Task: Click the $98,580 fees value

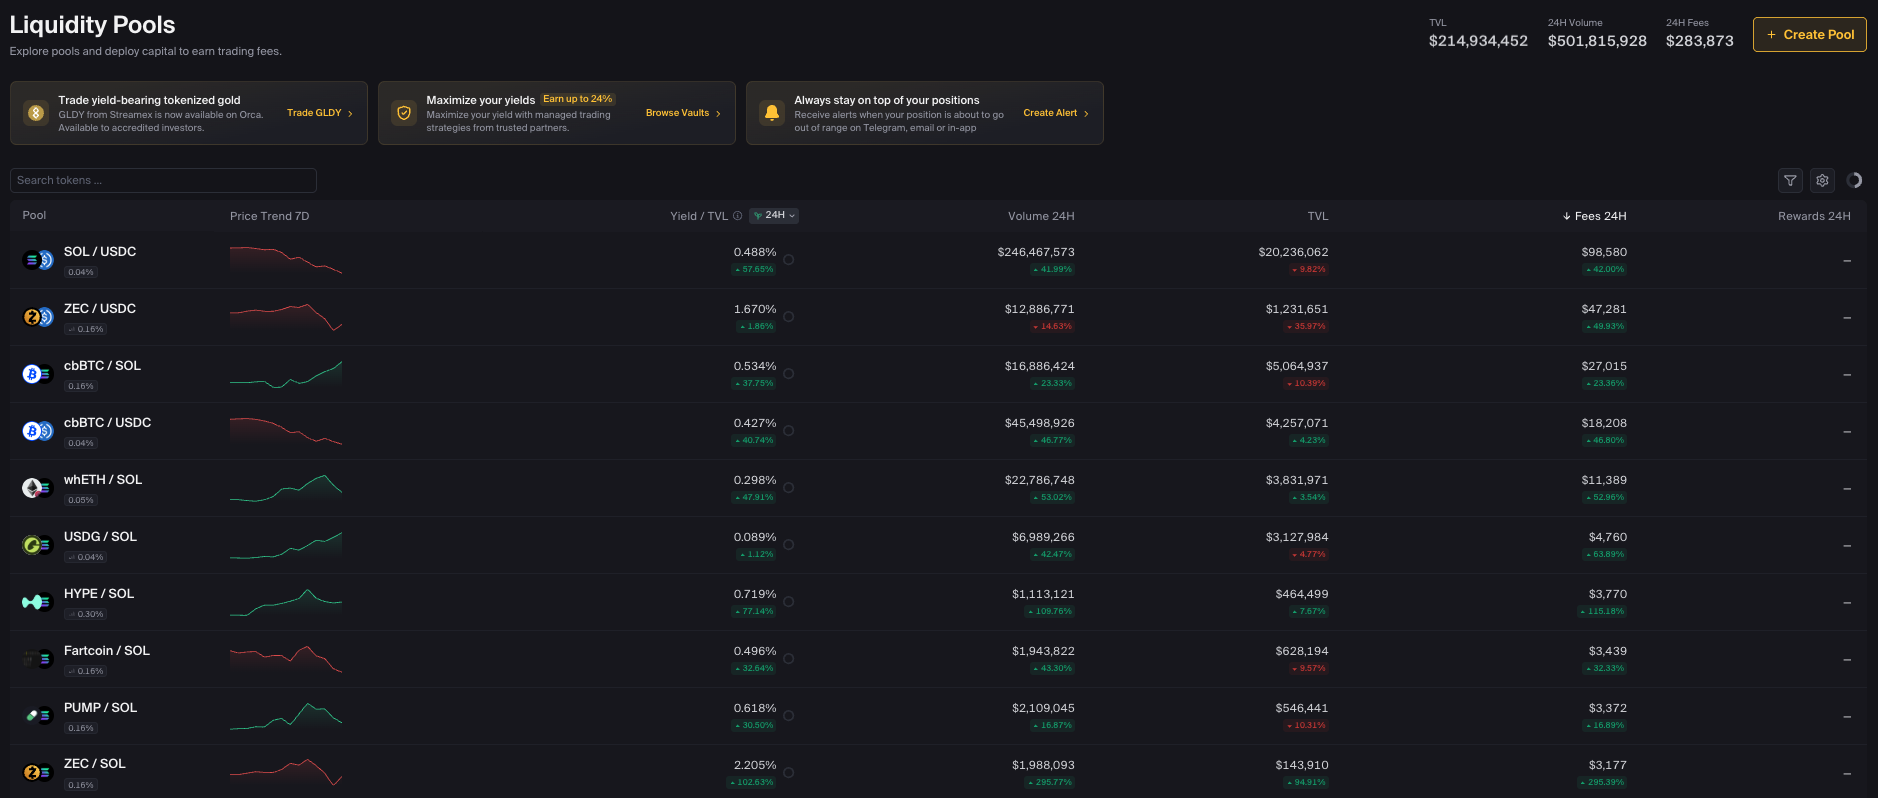Action: pos(1604,252)
